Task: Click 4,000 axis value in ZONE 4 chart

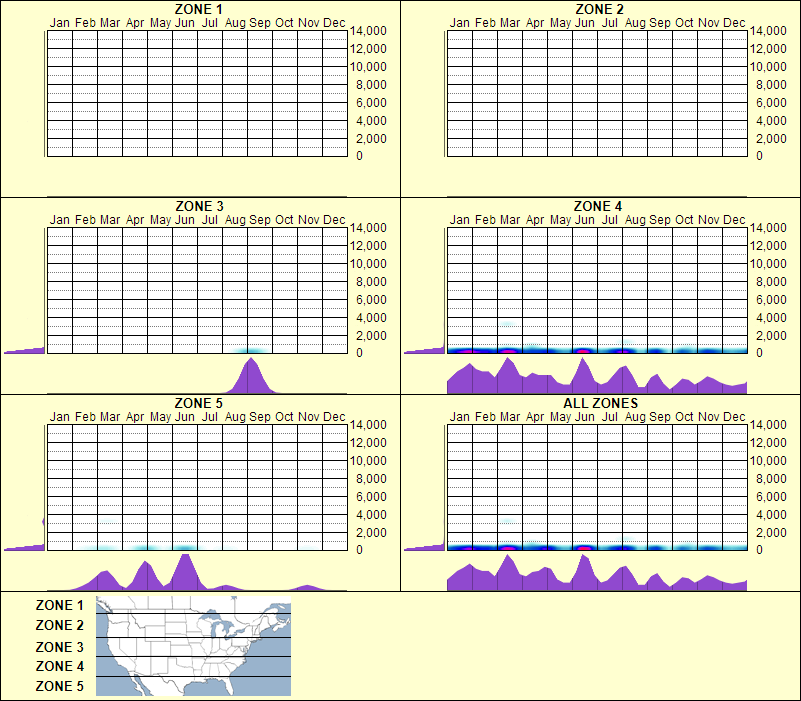Action: 771,317
